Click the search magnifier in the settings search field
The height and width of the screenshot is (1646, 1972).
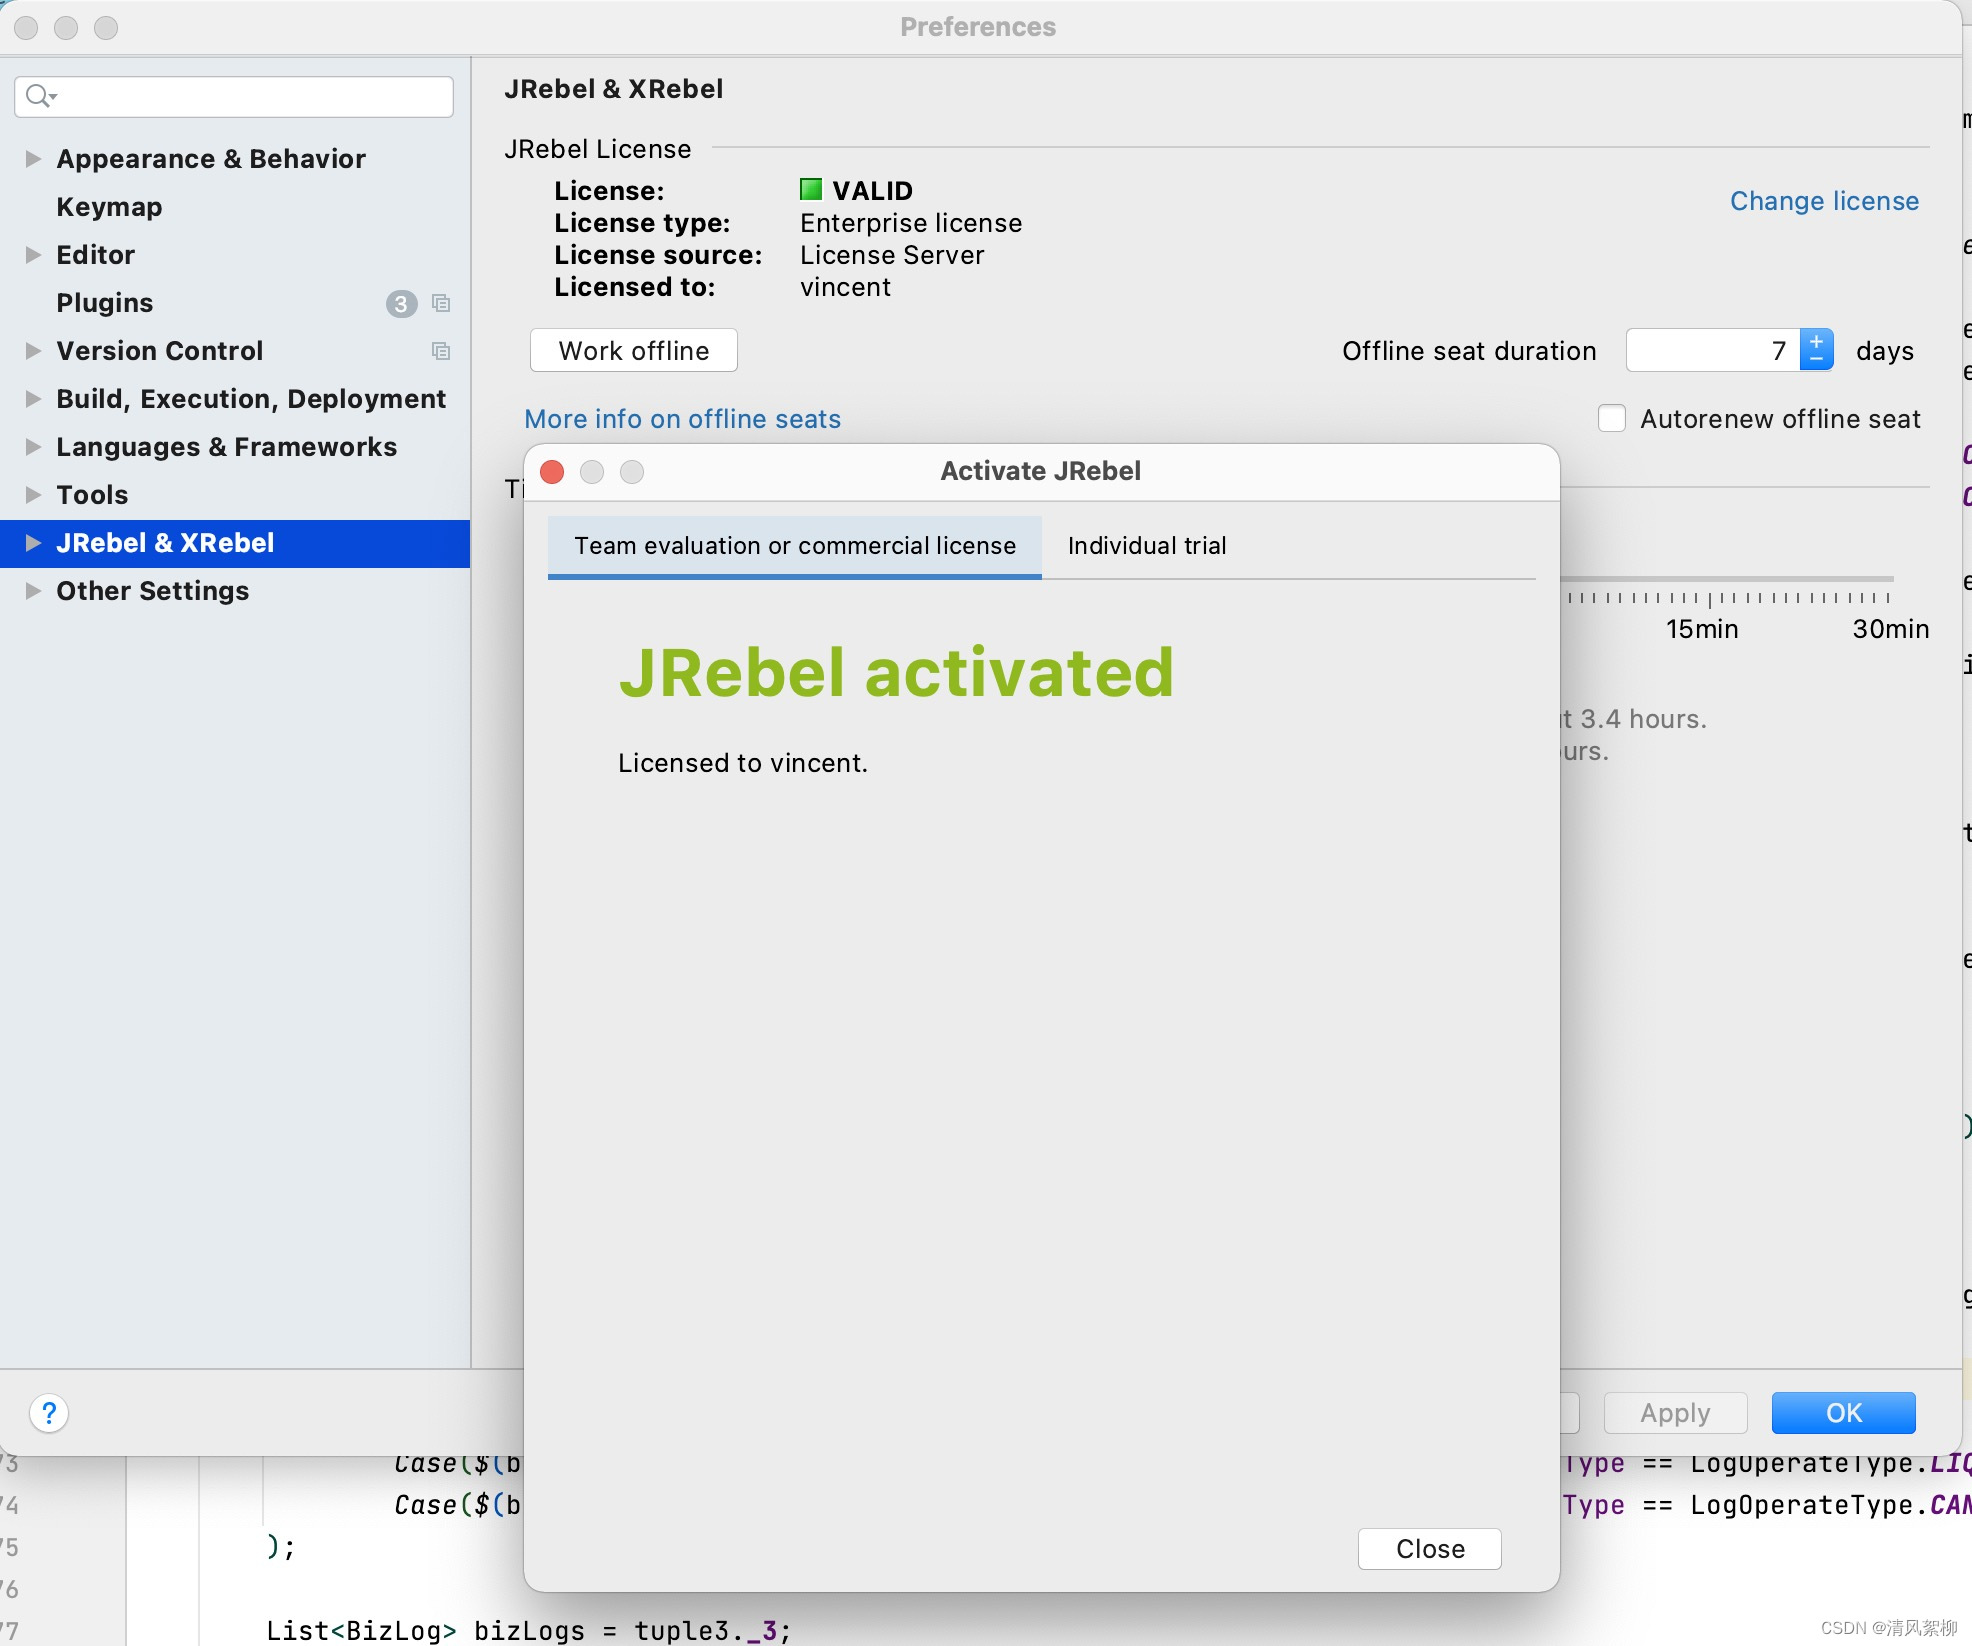pyautogui.click(x=38, y=96)
